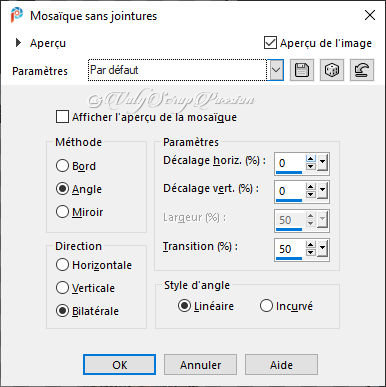Expand the Aperçu preview section
This screenshot has height=387, width=386.
[19, 43]
